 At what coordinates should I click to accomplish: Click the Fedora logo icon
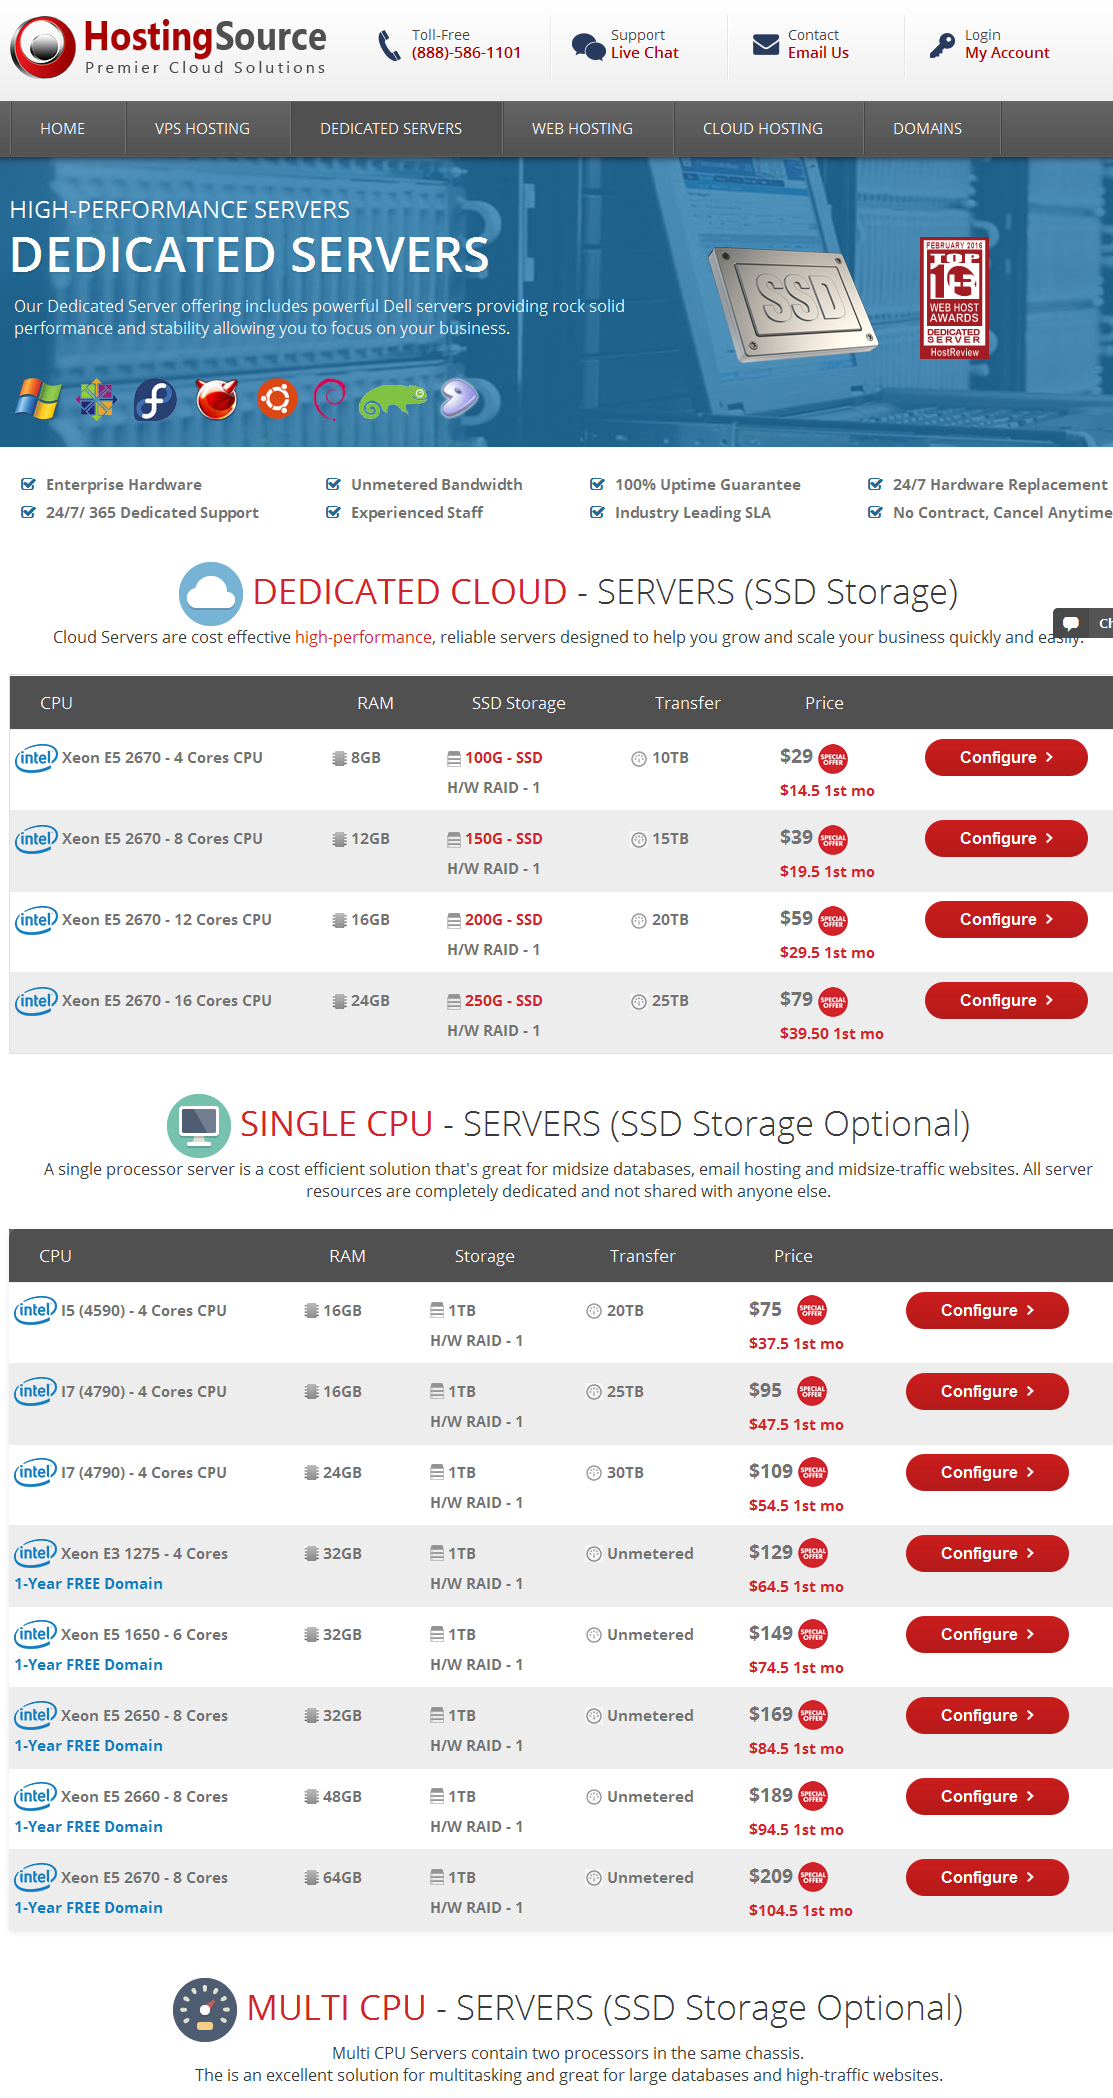click(x=155, y=400)
